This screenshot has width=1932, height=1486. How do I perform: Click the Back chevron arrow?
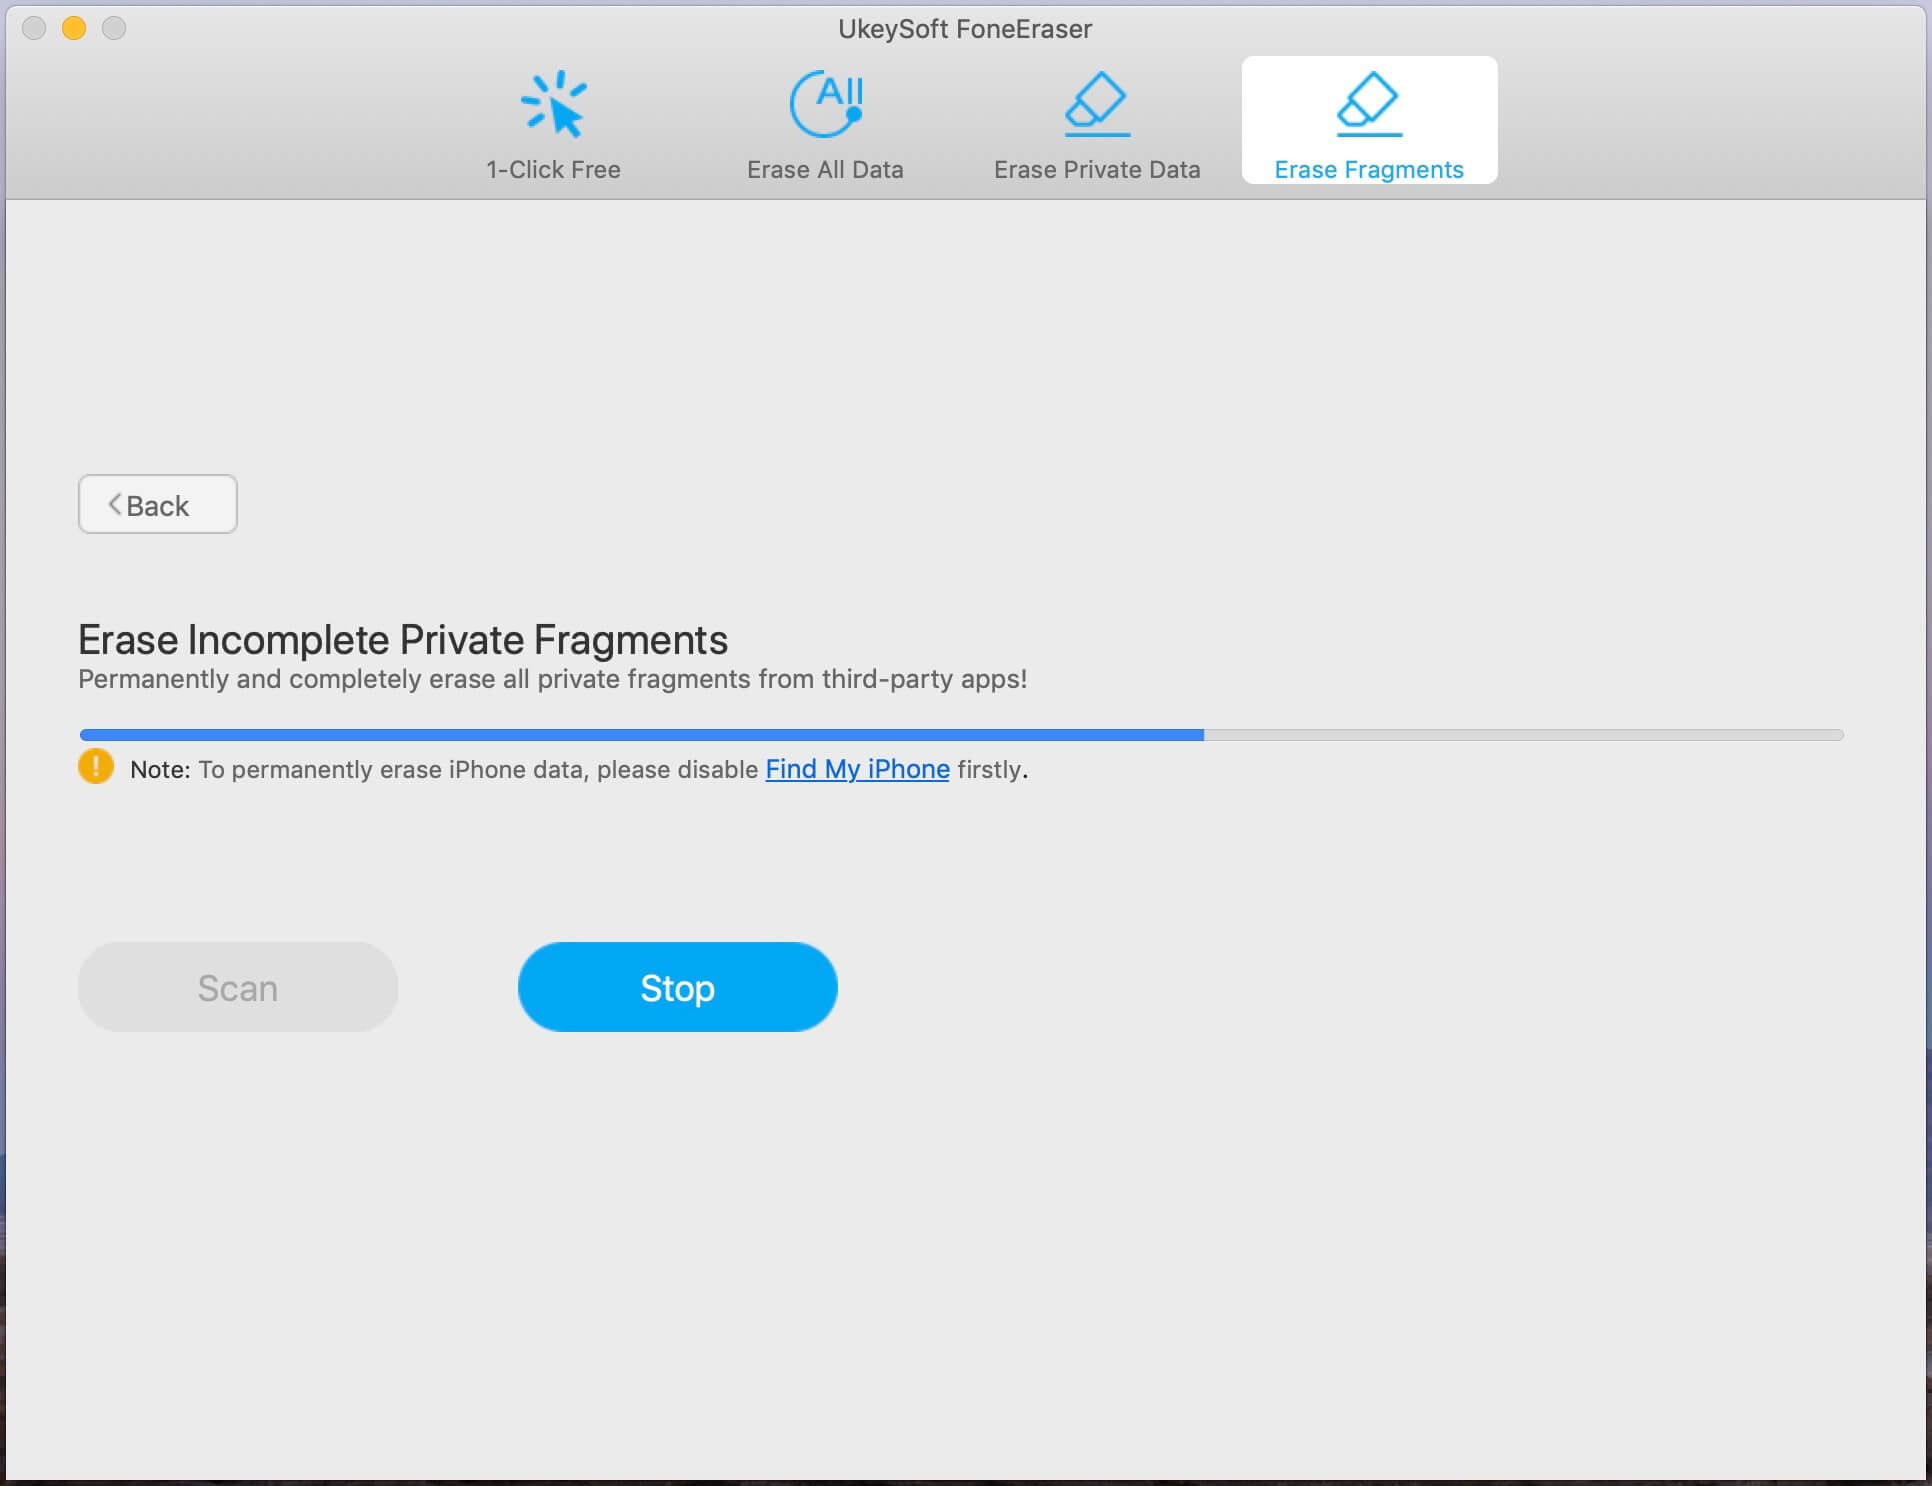[115, 505]
